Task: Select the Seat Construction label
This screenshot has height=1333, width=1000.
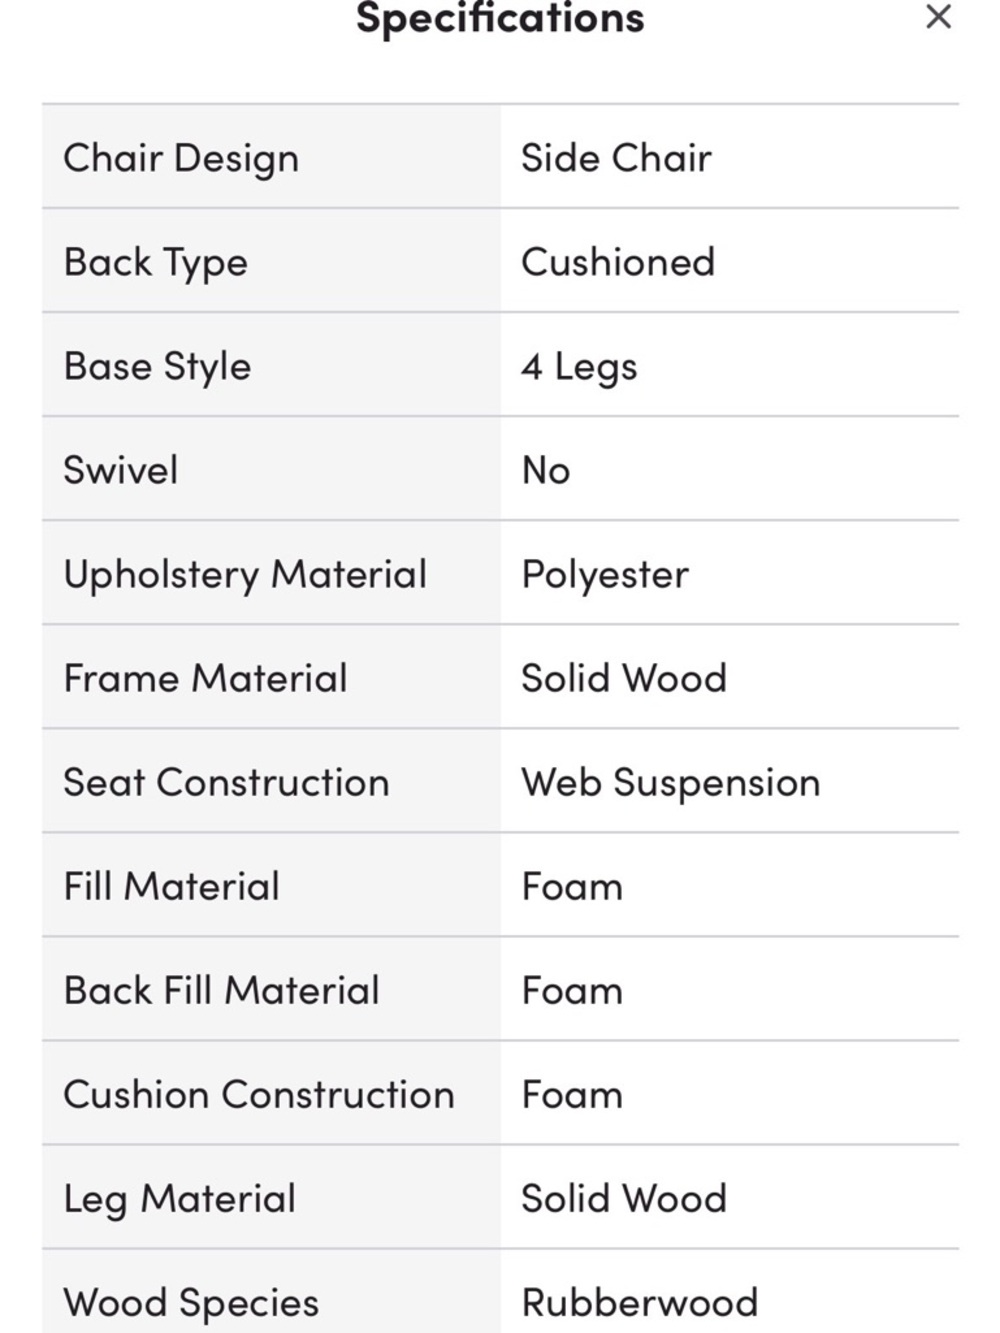Action: (226, 782)
